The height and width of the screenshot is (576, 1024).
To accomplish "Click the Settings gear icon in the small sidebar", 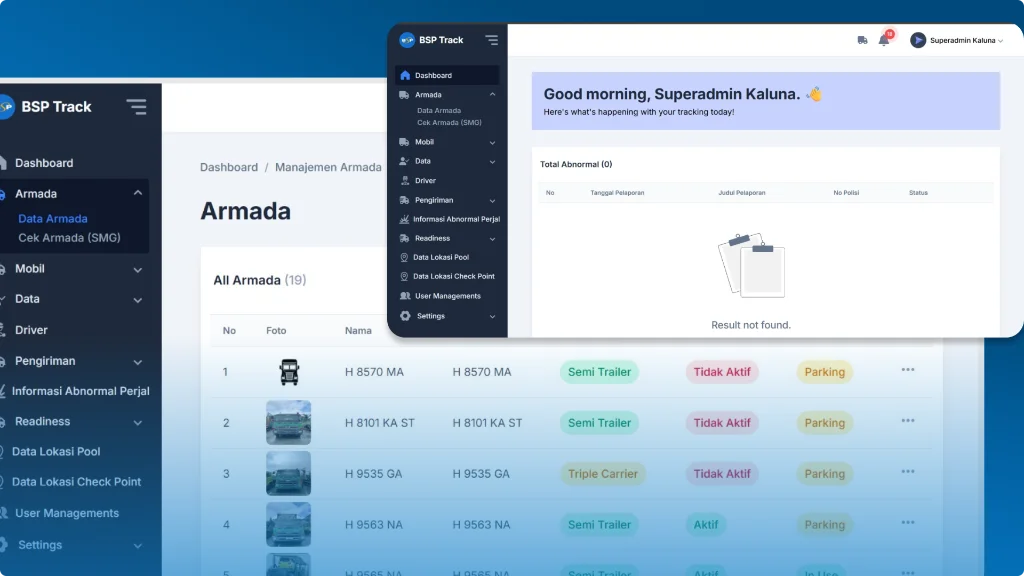I will tap(405, 316).
